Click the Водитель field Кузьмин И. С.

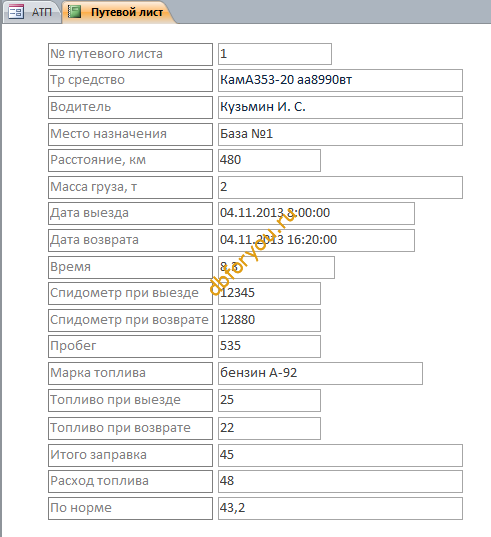[340, 107]
